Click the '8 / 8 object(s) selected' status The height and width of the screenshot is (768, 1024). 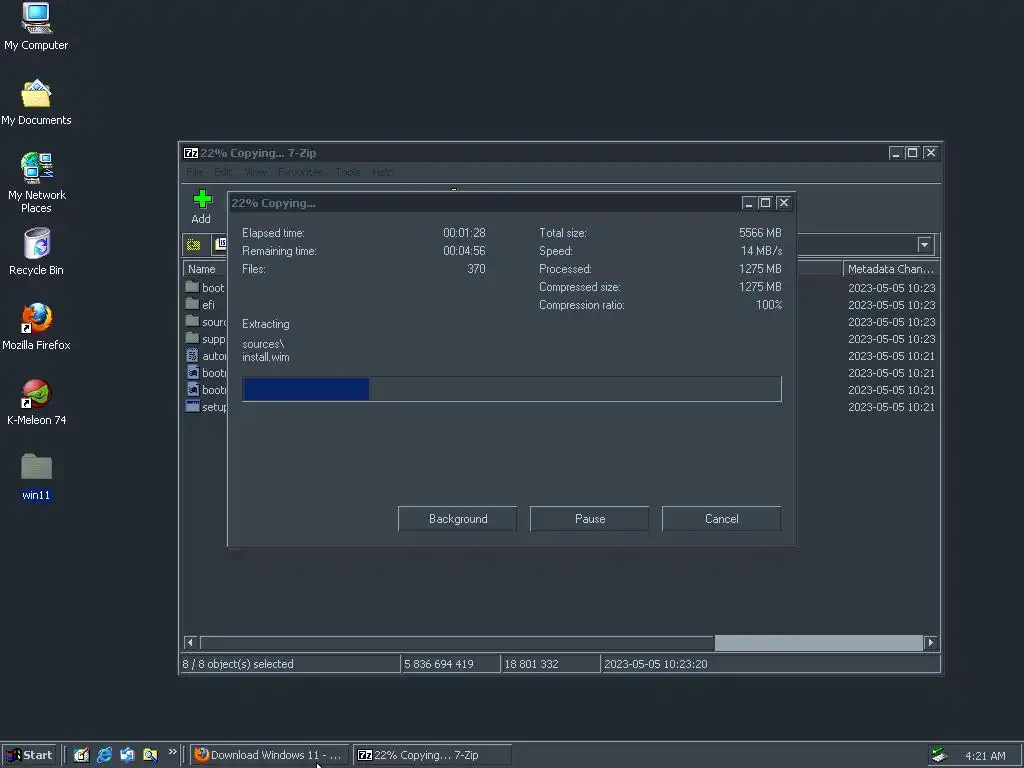[x=238, y=664]
